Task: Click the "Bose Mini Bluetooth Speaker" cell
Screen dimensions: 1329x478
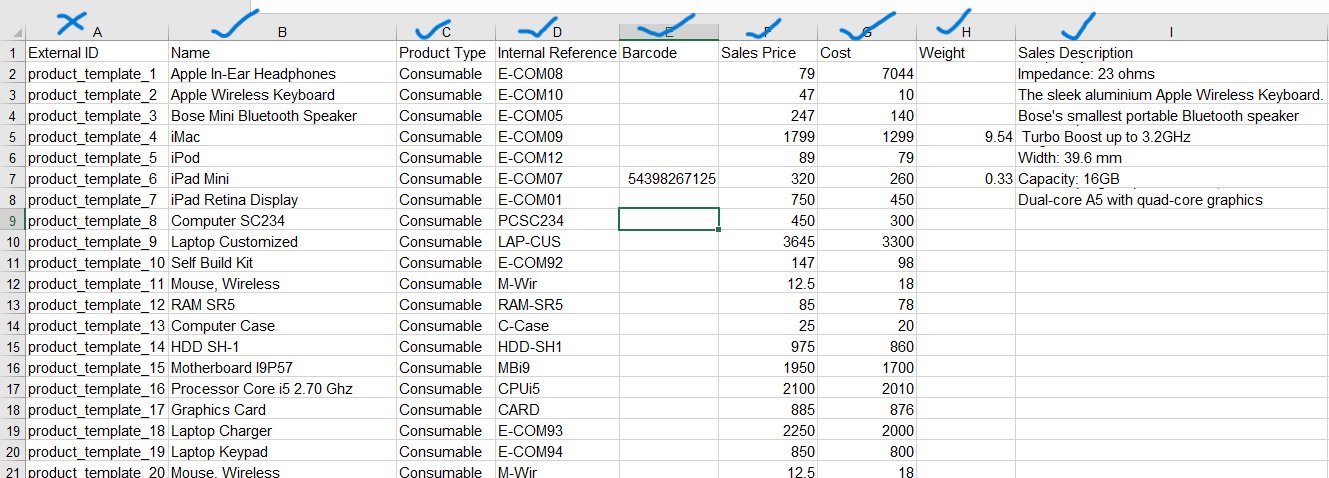Action: point(282,116)
